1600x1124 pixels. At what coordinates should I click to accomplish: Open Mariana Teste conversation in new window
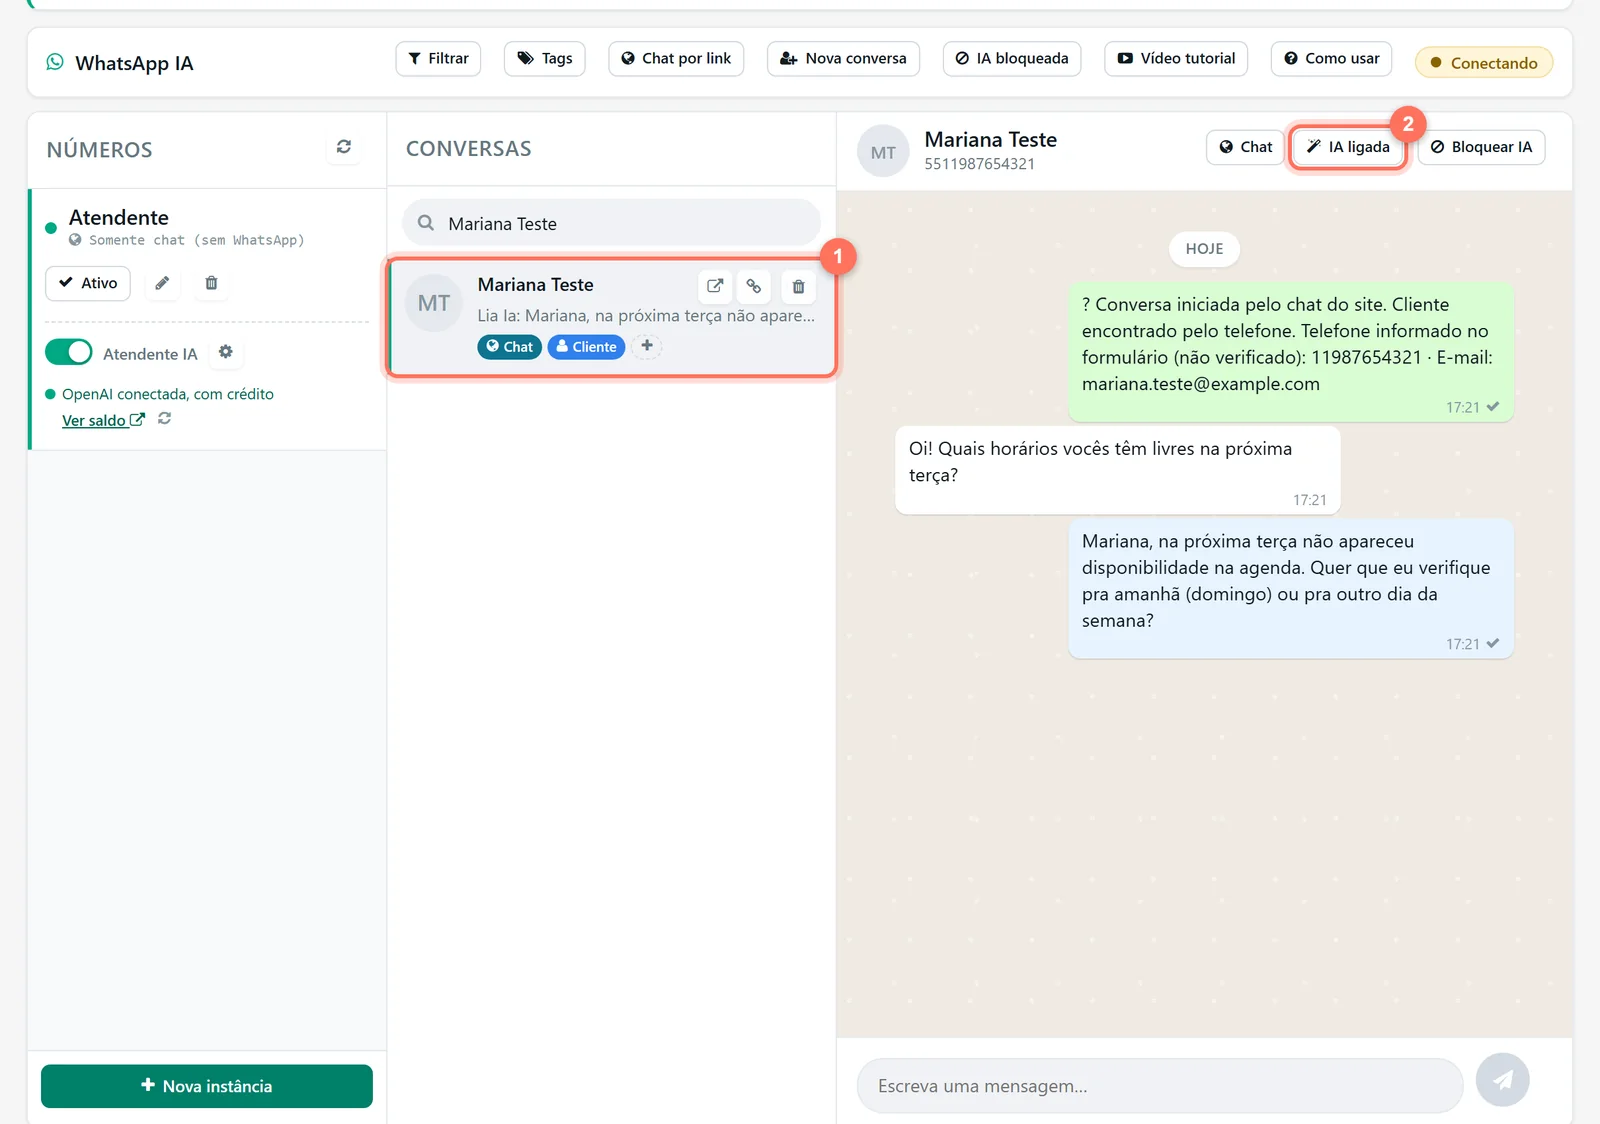(x=715, y=286)
